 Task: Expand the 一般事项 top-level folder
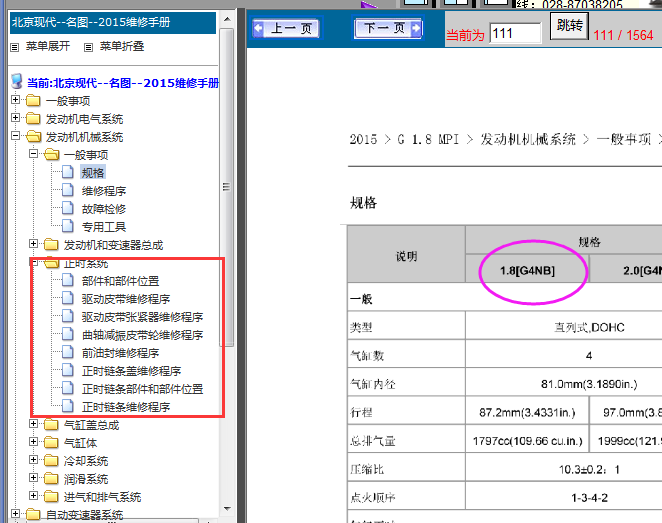[16, 100]
